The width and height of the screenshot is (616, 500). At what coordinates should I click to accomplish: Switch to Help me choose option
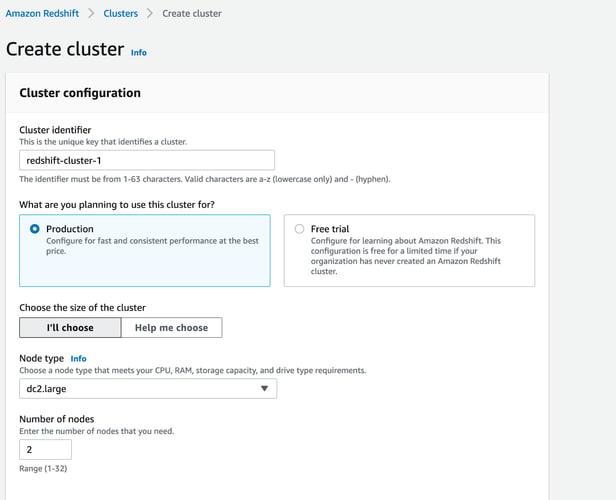point(171,328)
